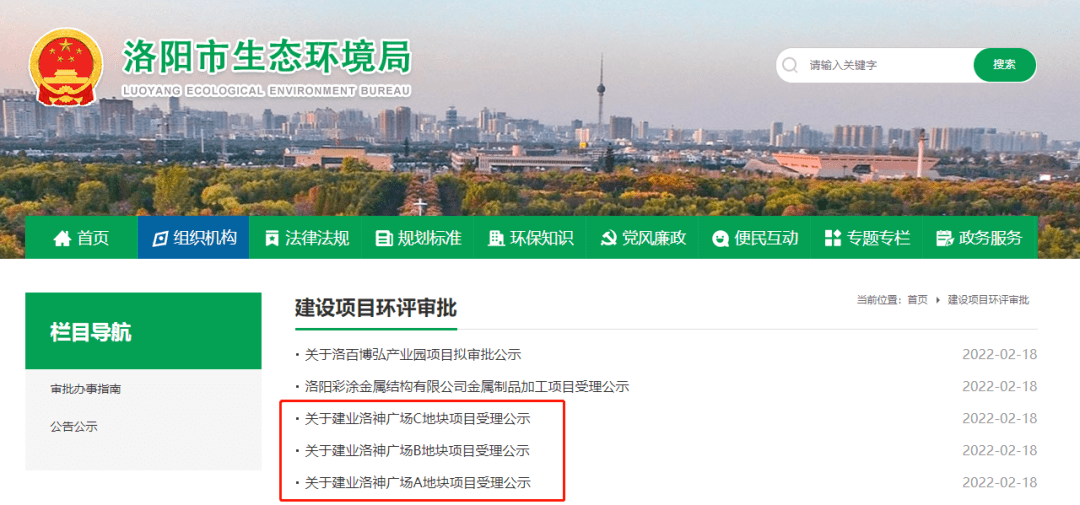
Task: Open the 规划标准 menu item
Action: 419,238
